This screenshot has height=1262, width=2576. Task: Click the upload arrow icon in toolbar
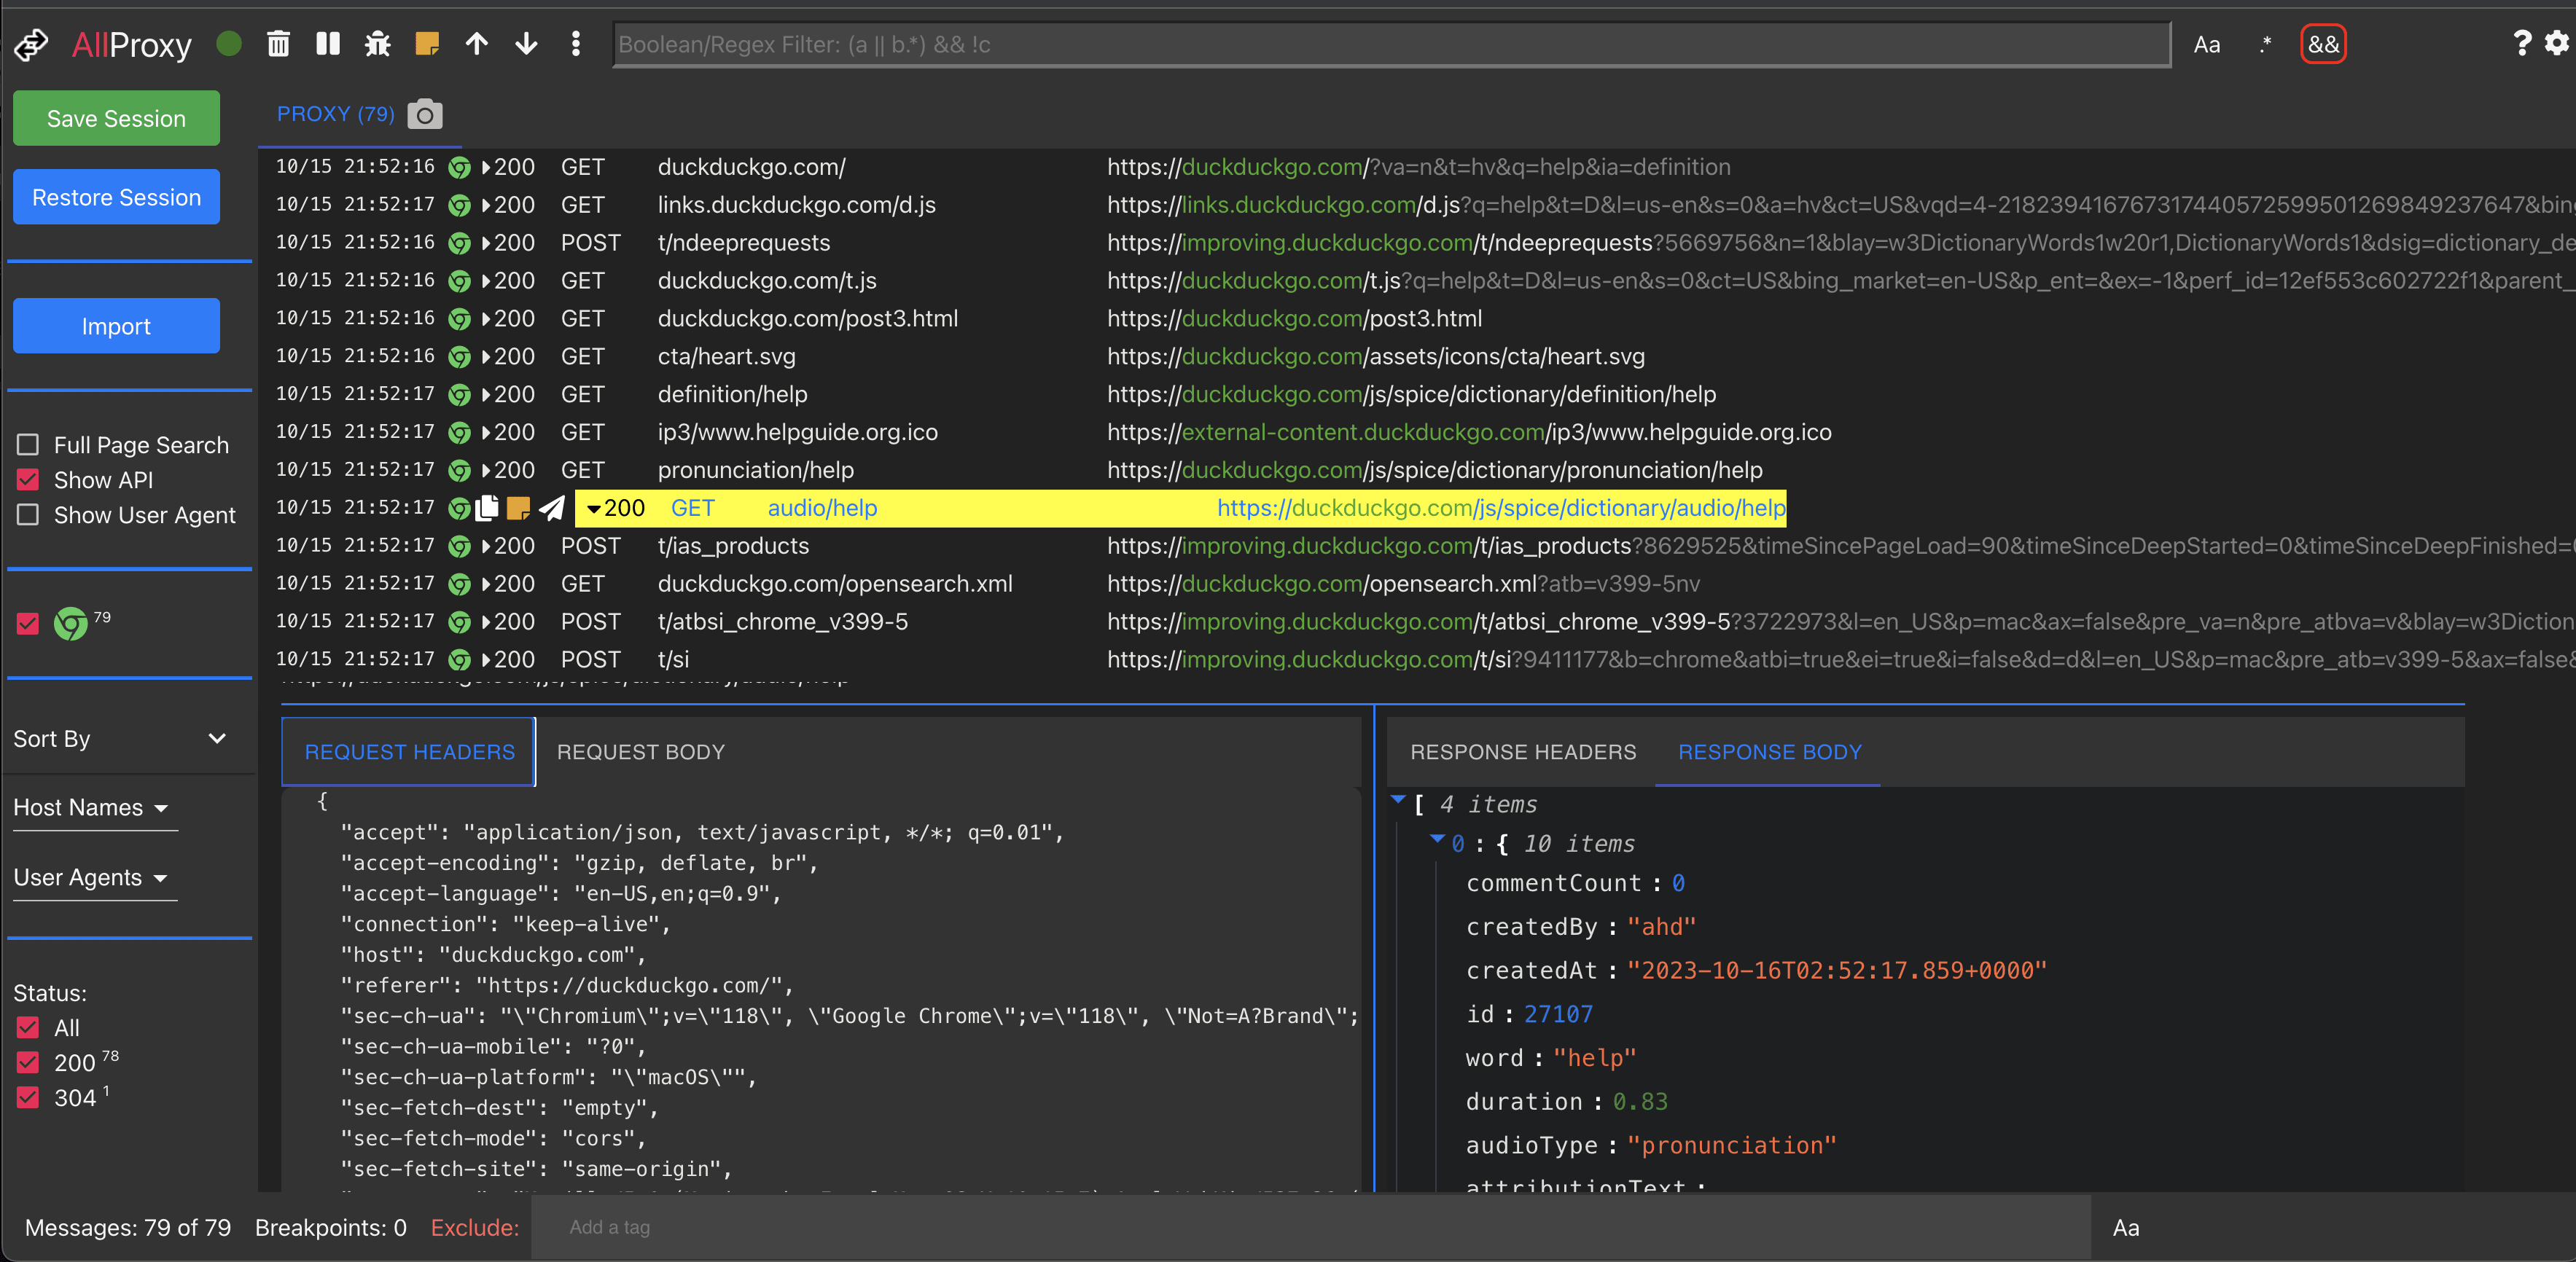coord(477,43)
